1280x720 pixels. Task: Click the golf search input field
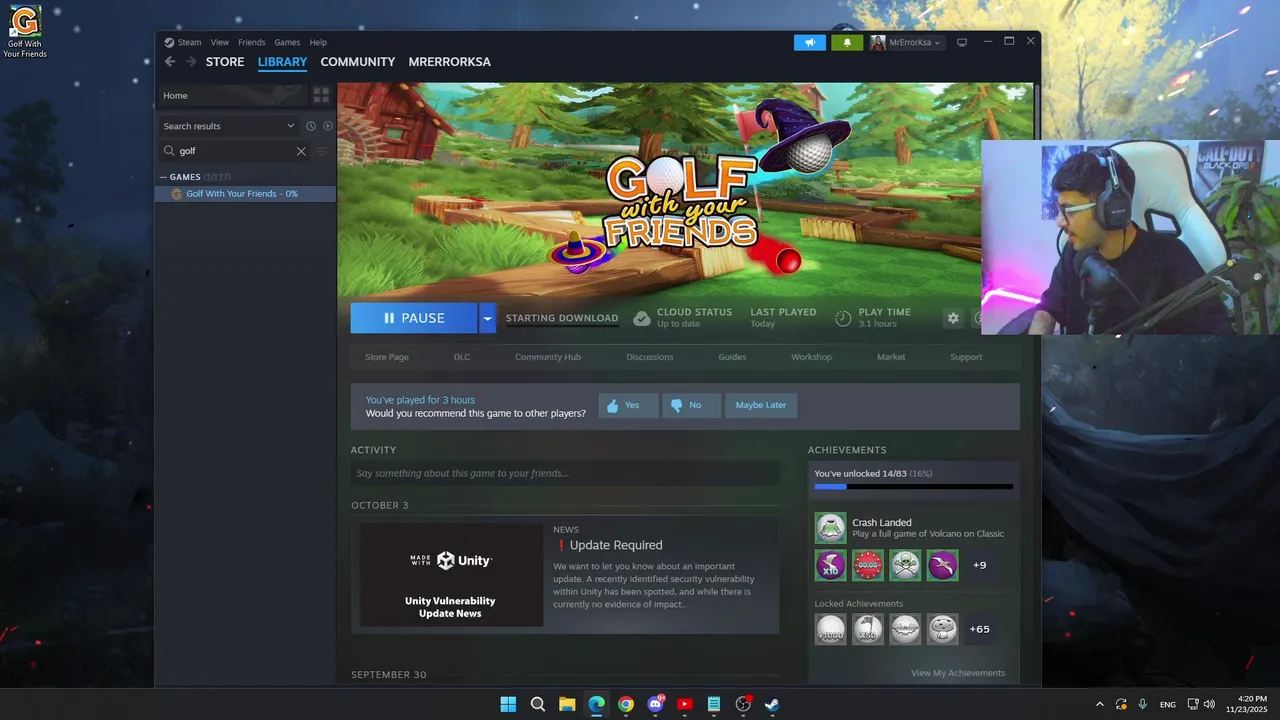tap(236, 151)
